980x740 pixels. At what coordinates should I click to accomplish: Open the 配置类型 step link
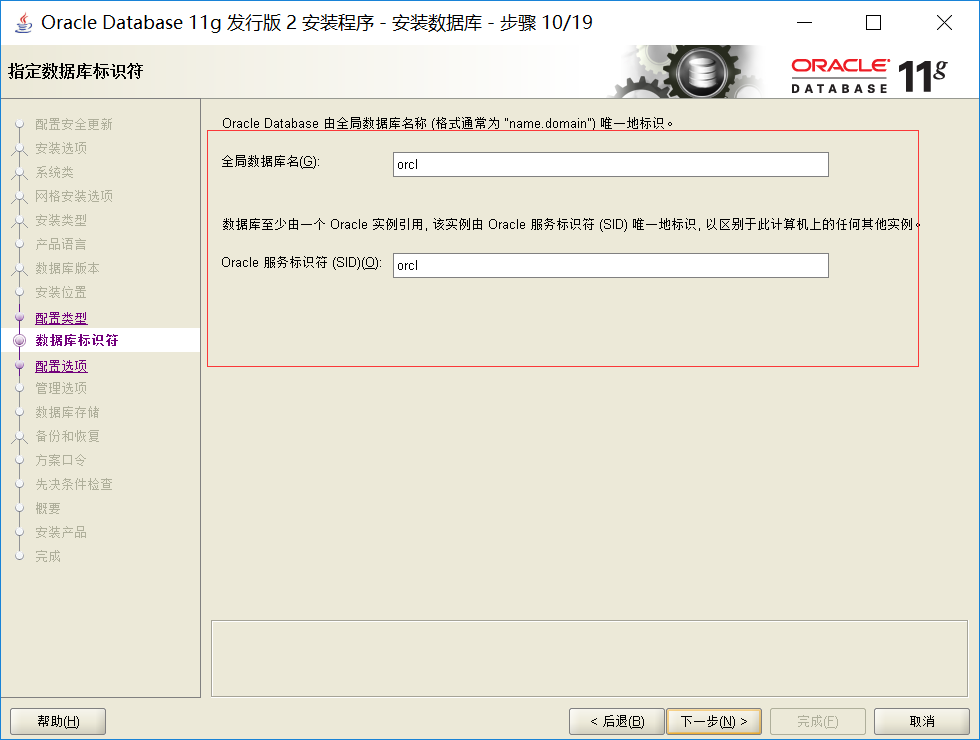point(61,318)
